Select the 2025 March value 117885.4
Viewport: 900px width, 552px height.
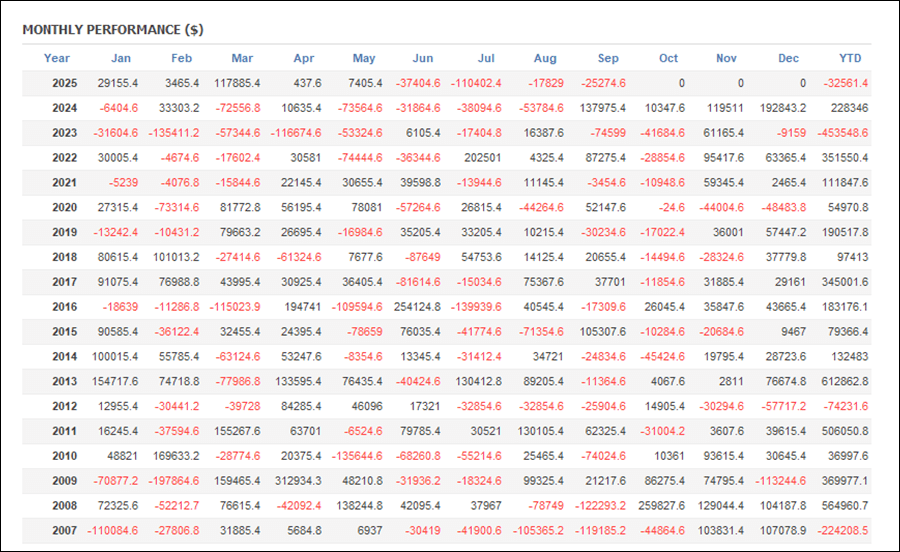tap(237, 83)
